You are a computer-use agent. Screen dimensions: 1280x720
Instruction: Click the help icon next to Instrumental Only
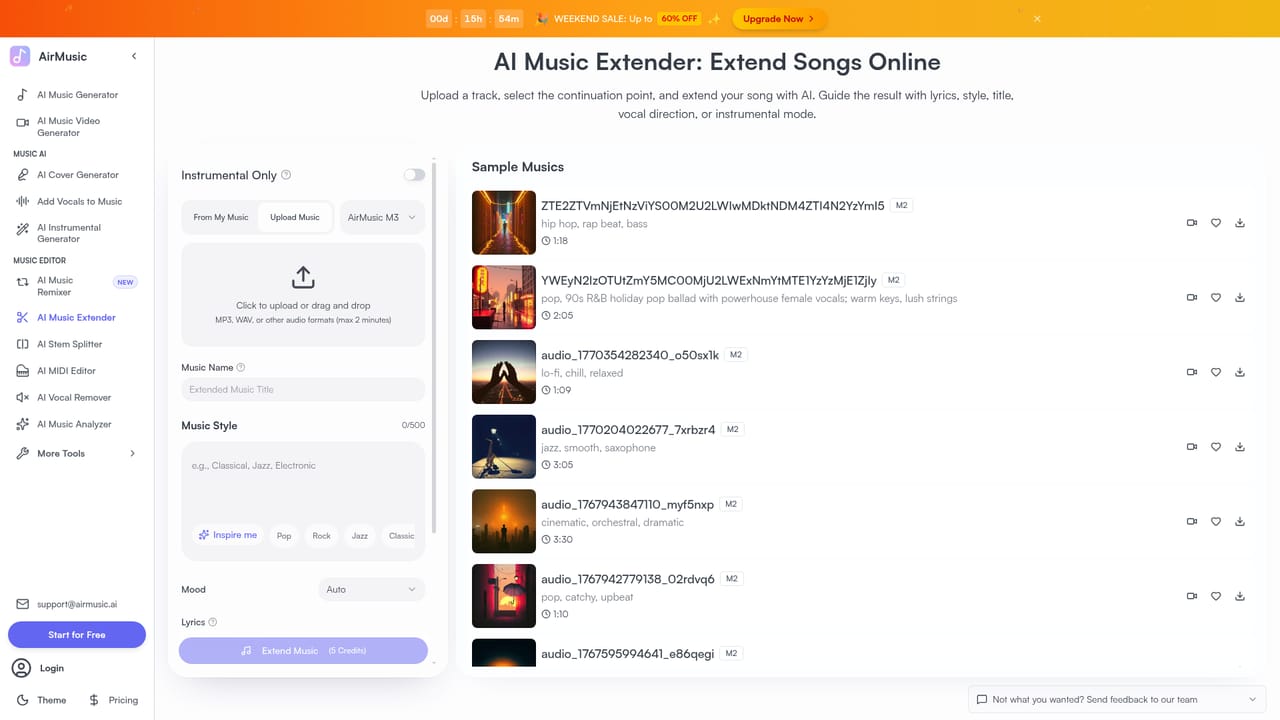tap(286, 175)
